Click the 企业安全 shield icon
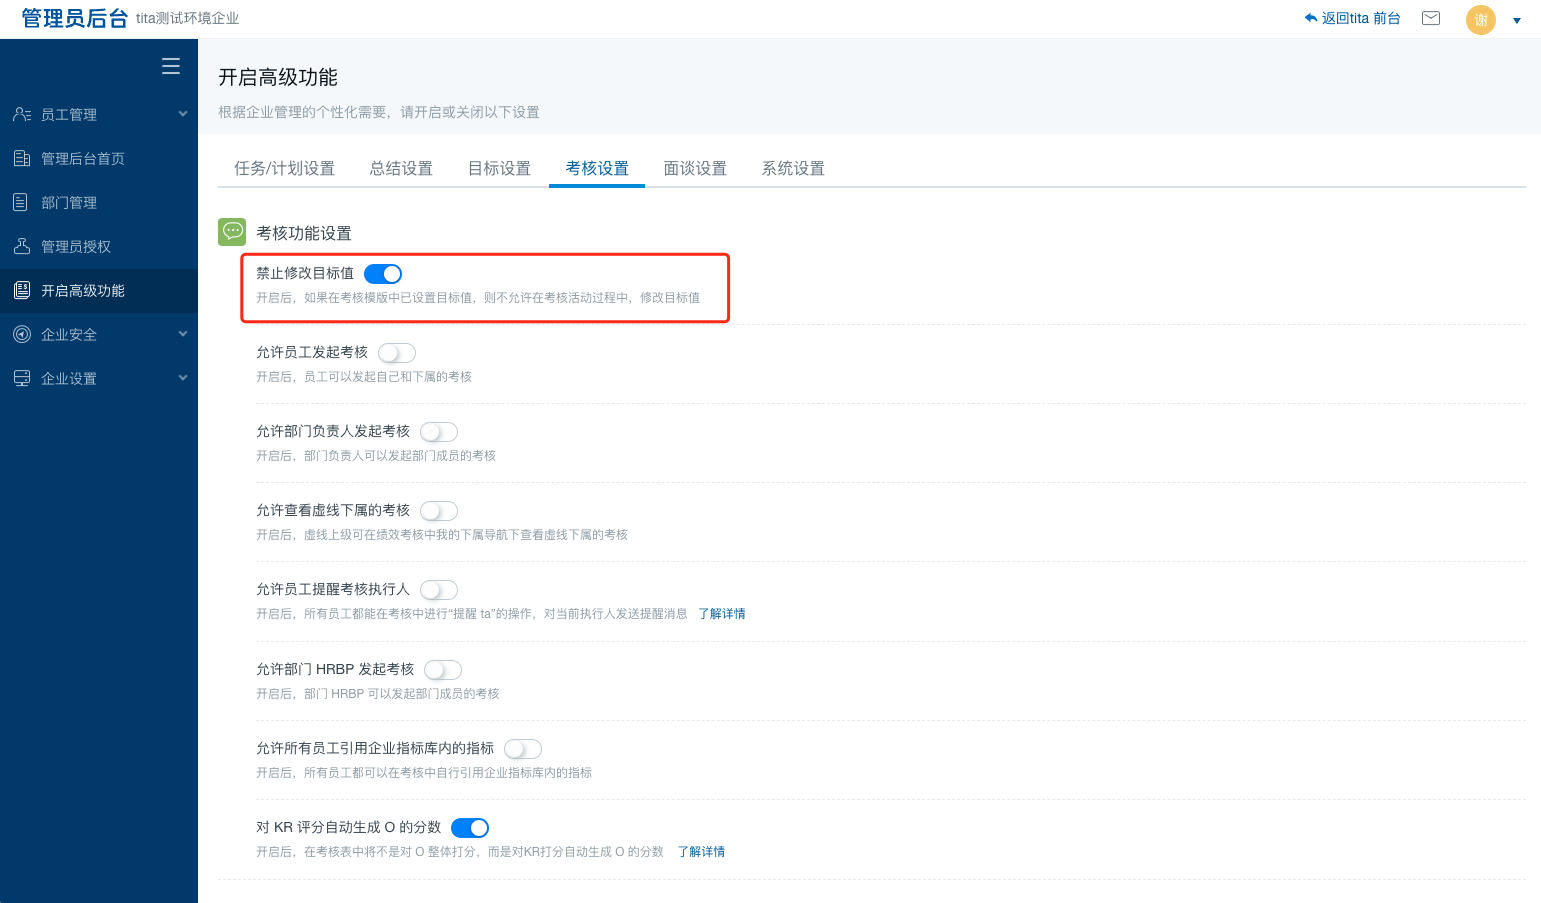1541x903 pixels. 22,334
